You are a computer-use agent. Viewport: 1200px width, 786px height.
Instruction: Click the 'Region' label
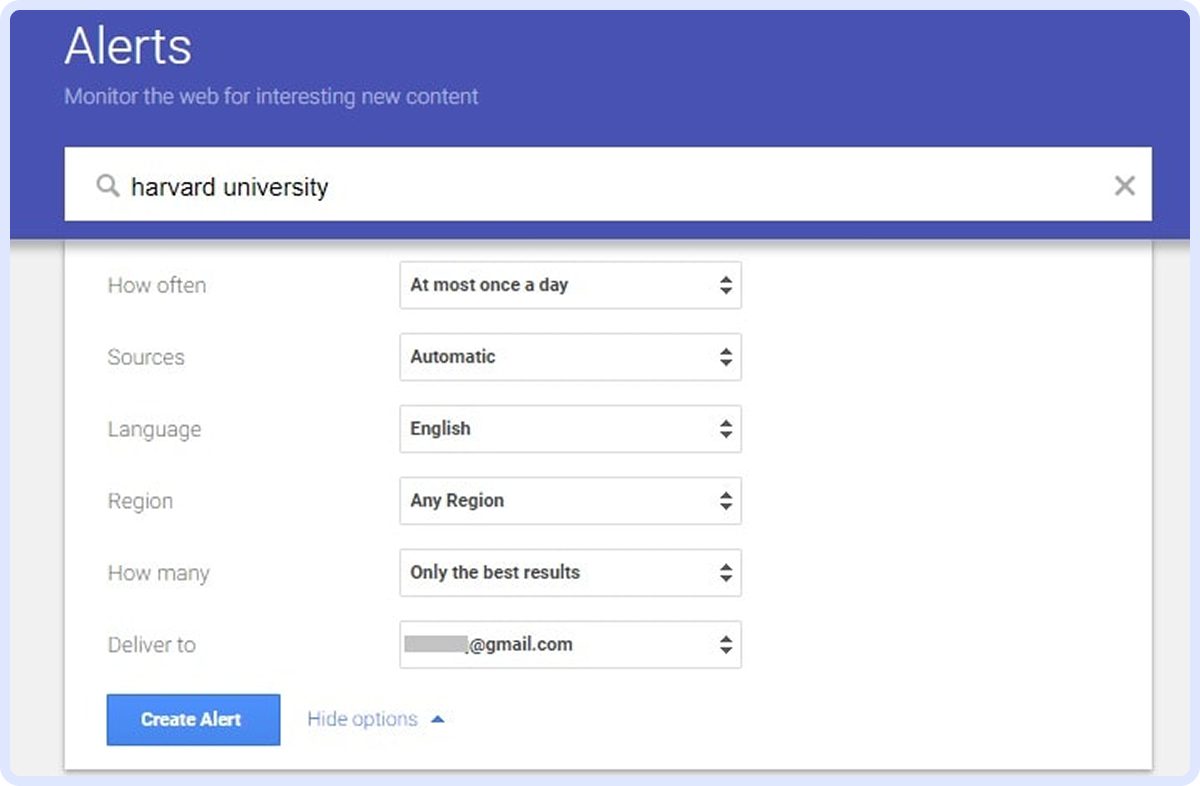140,501
